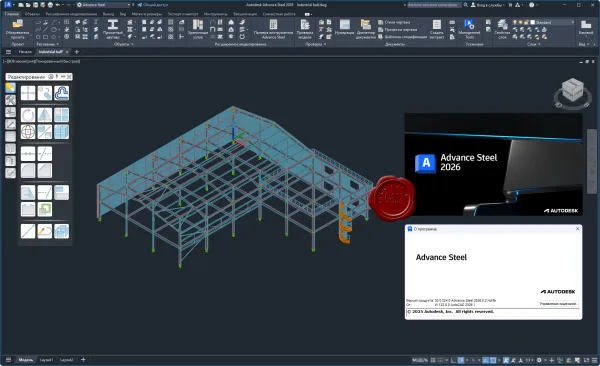Expand the Объекты panel

[124, 44]
